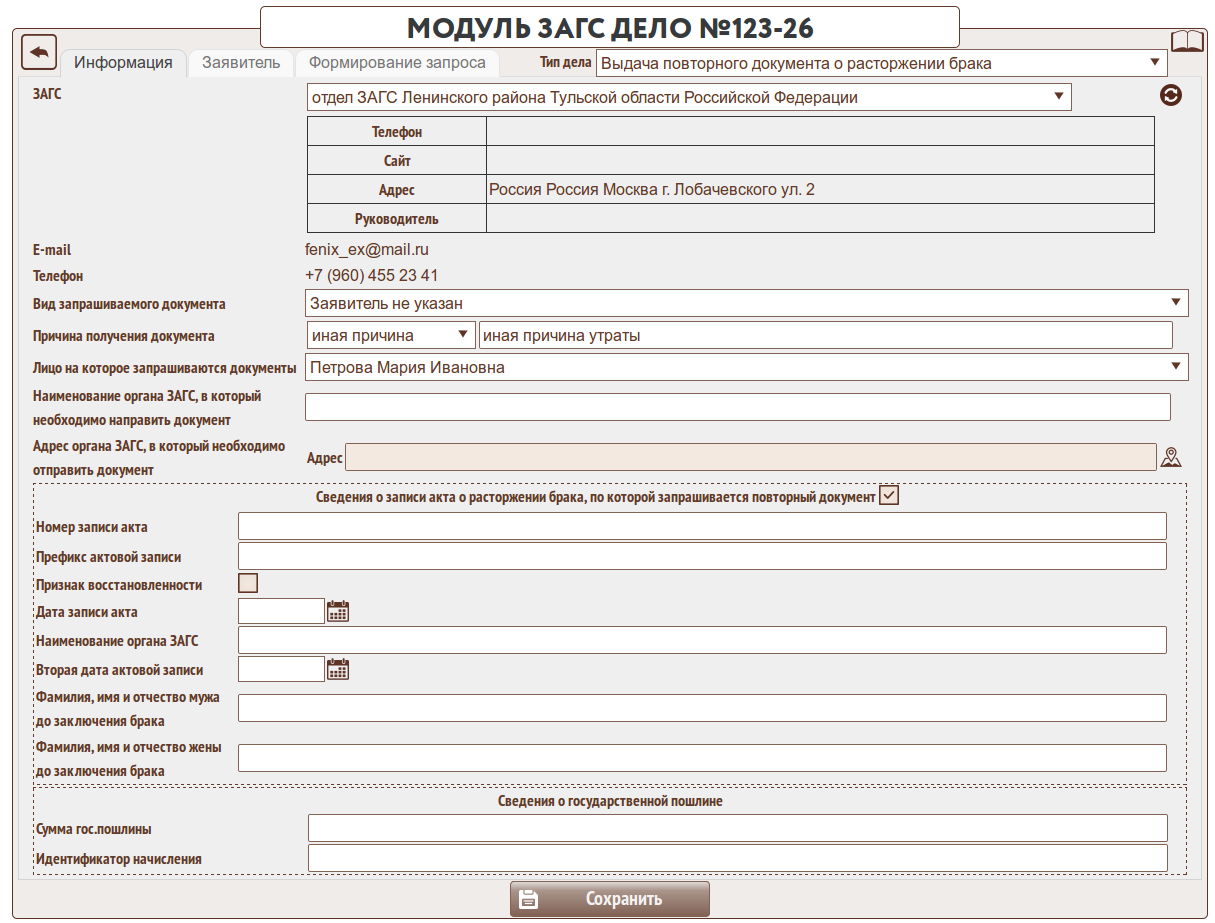Click the back arrow button
Screen dimensions: 1215x923
pos(38,52)
